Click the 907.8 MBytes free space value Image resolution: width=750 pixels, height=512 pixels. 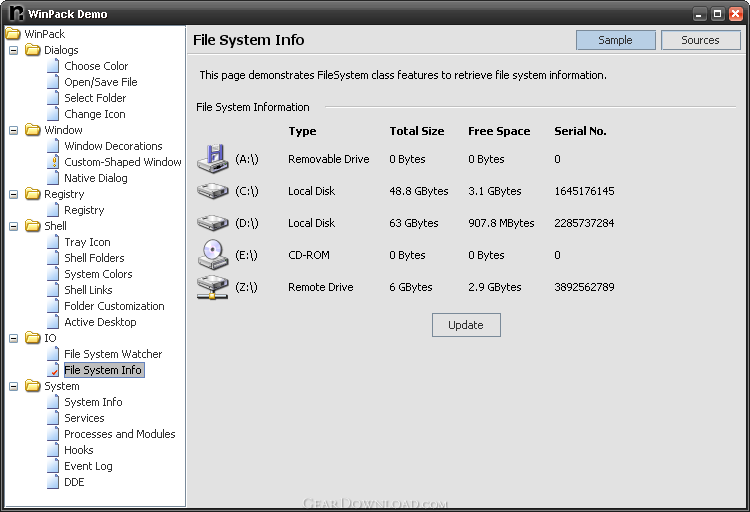[501, 223]
